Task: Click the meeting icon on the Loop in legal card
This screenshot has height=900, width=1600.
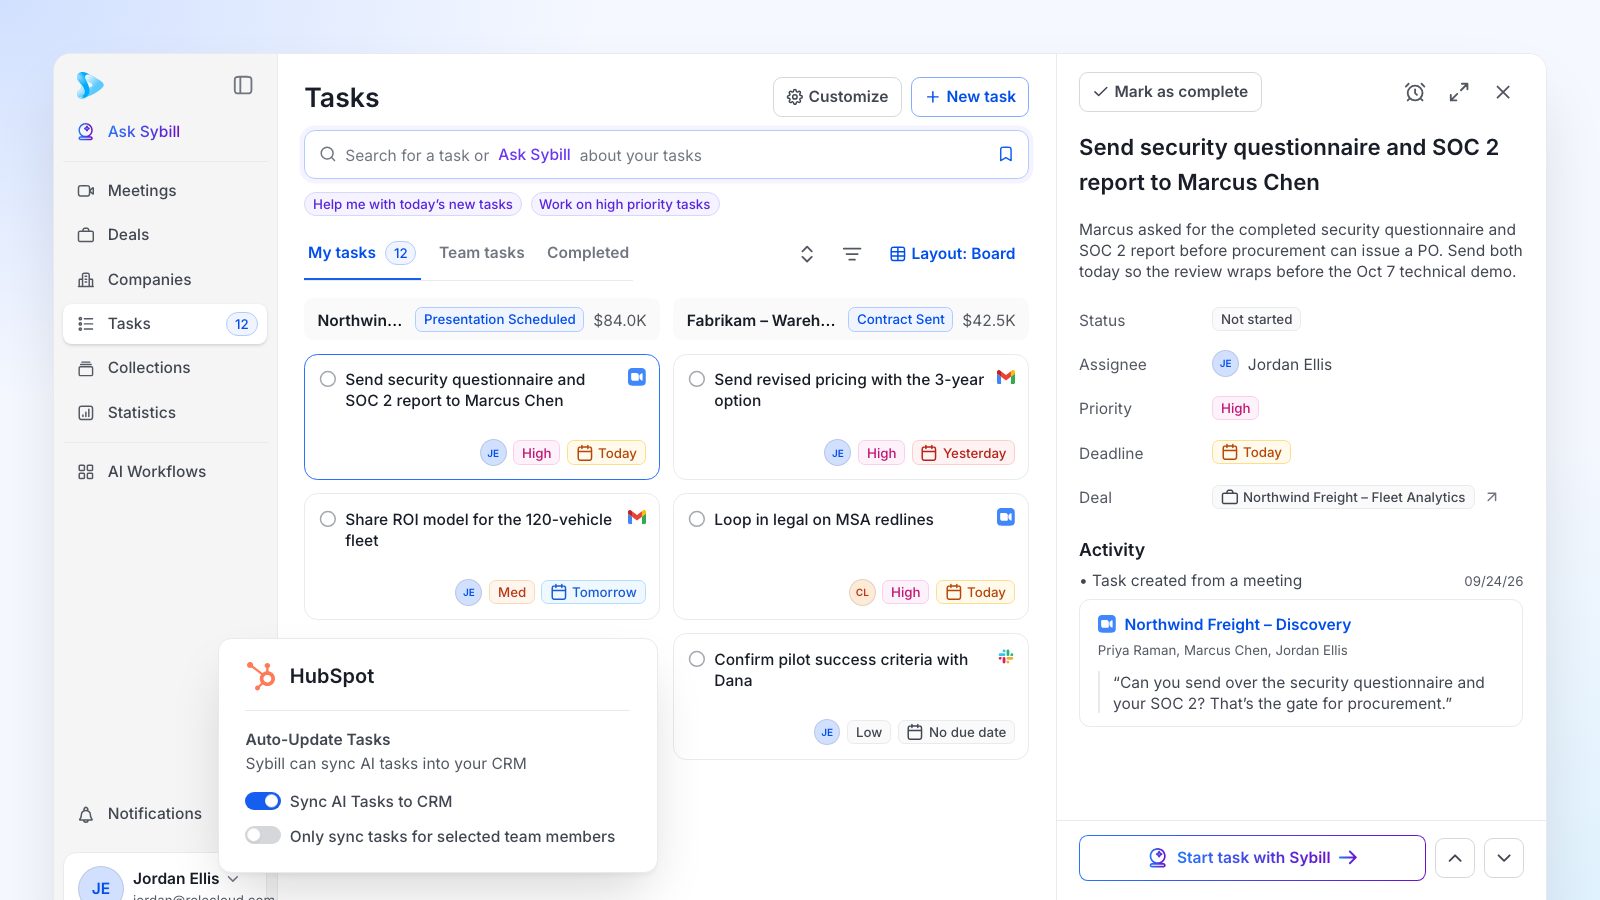Action: click(1006, 517)
